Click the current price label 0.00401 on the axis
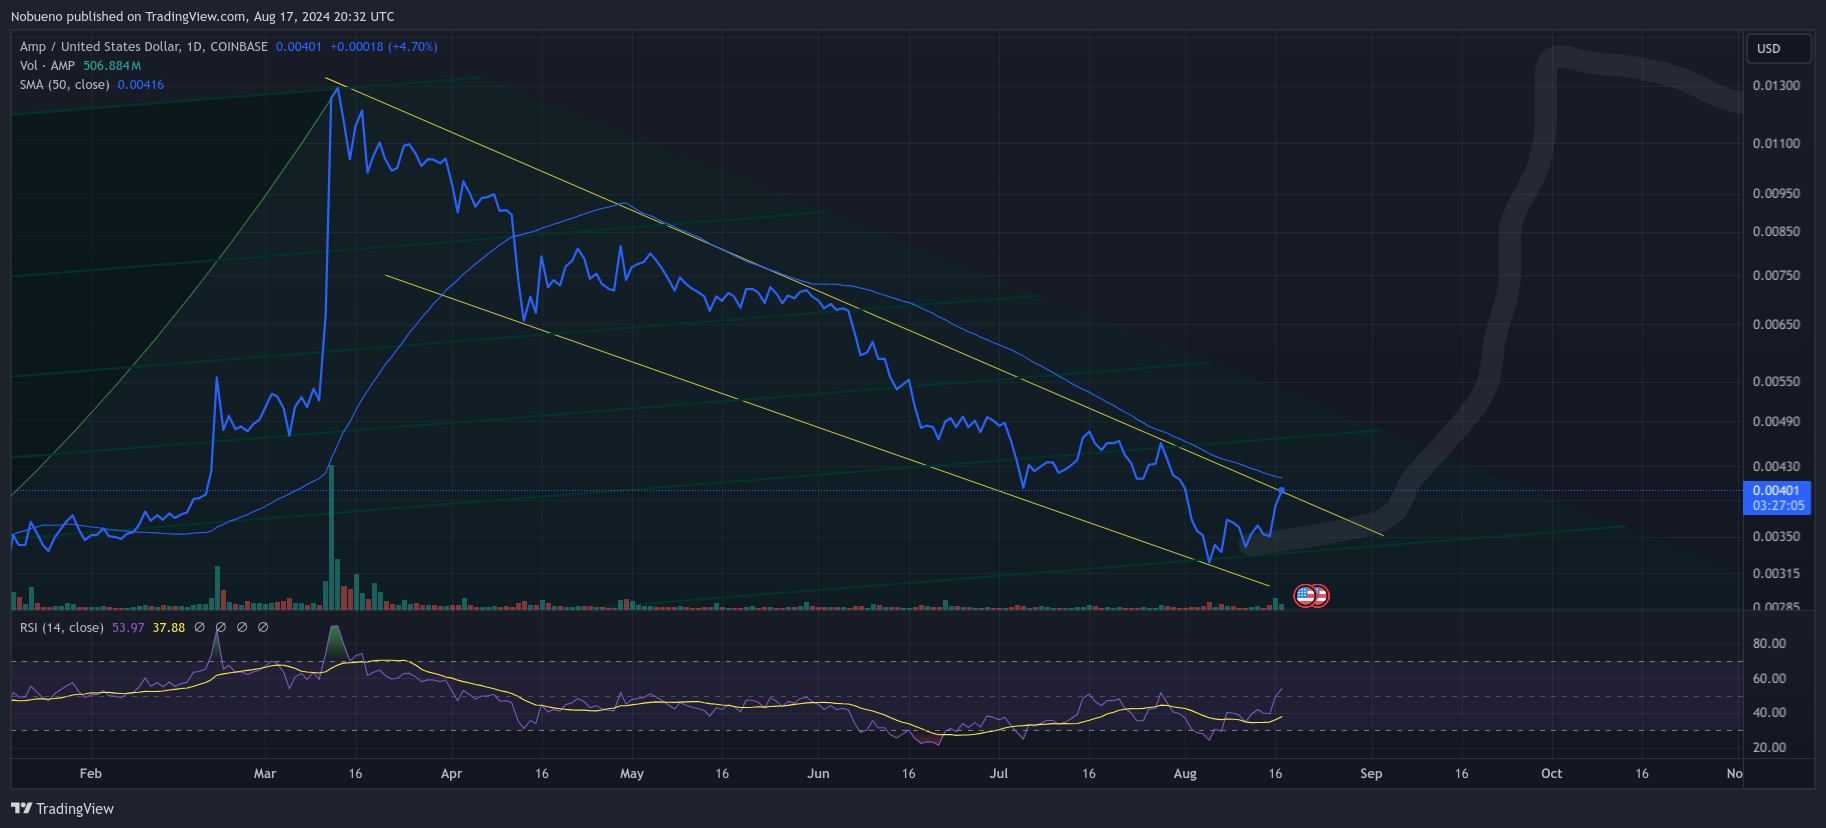The width and height of the screenshot is (1826, 828). click(x=1776, y=490)
